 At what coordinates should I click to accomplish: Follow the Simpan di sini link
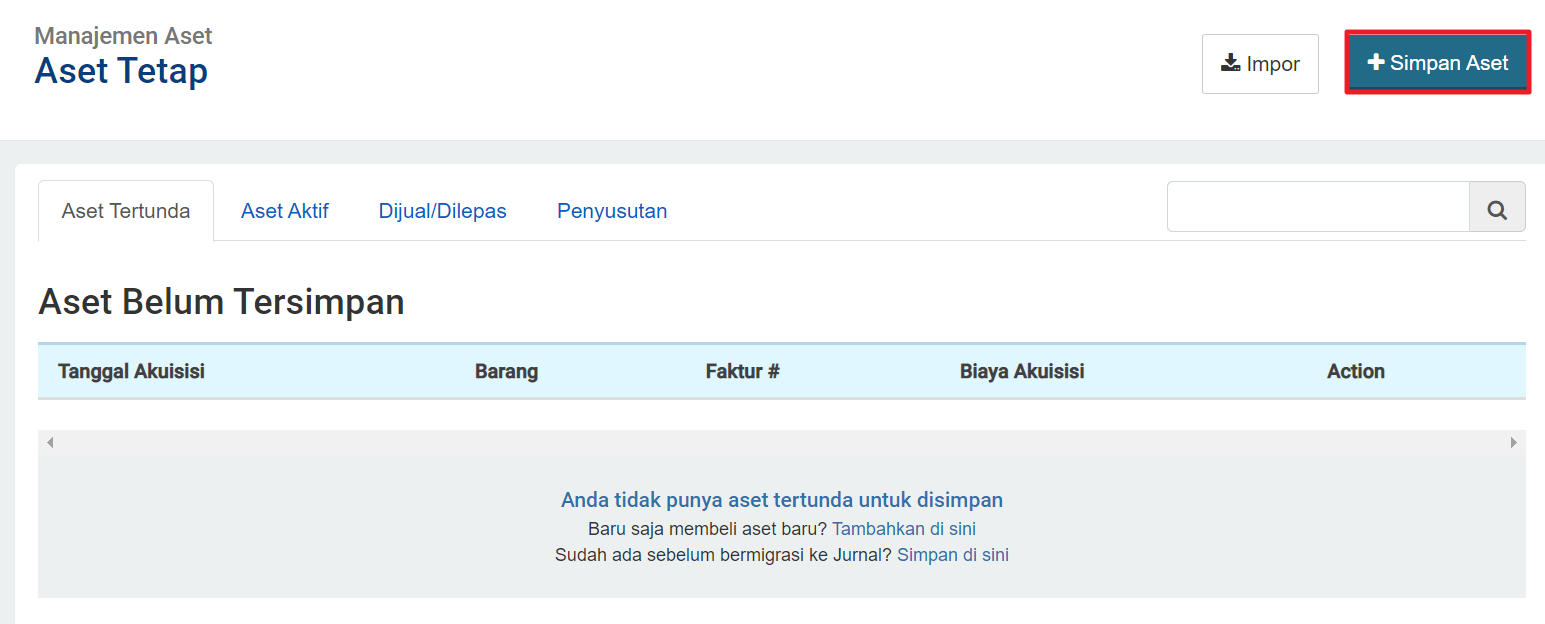click(x=952, y=554)
